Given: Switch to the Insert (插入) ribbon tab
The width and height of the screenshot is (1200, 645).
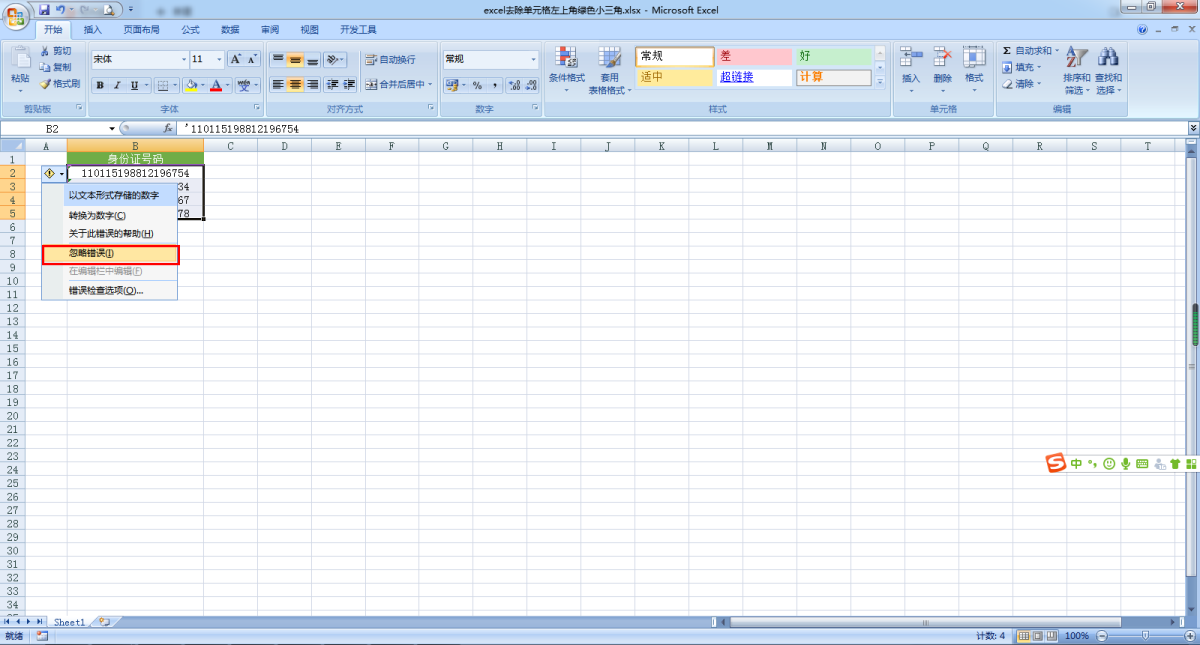Looking at the screenshot, I should tap(93, 30).
